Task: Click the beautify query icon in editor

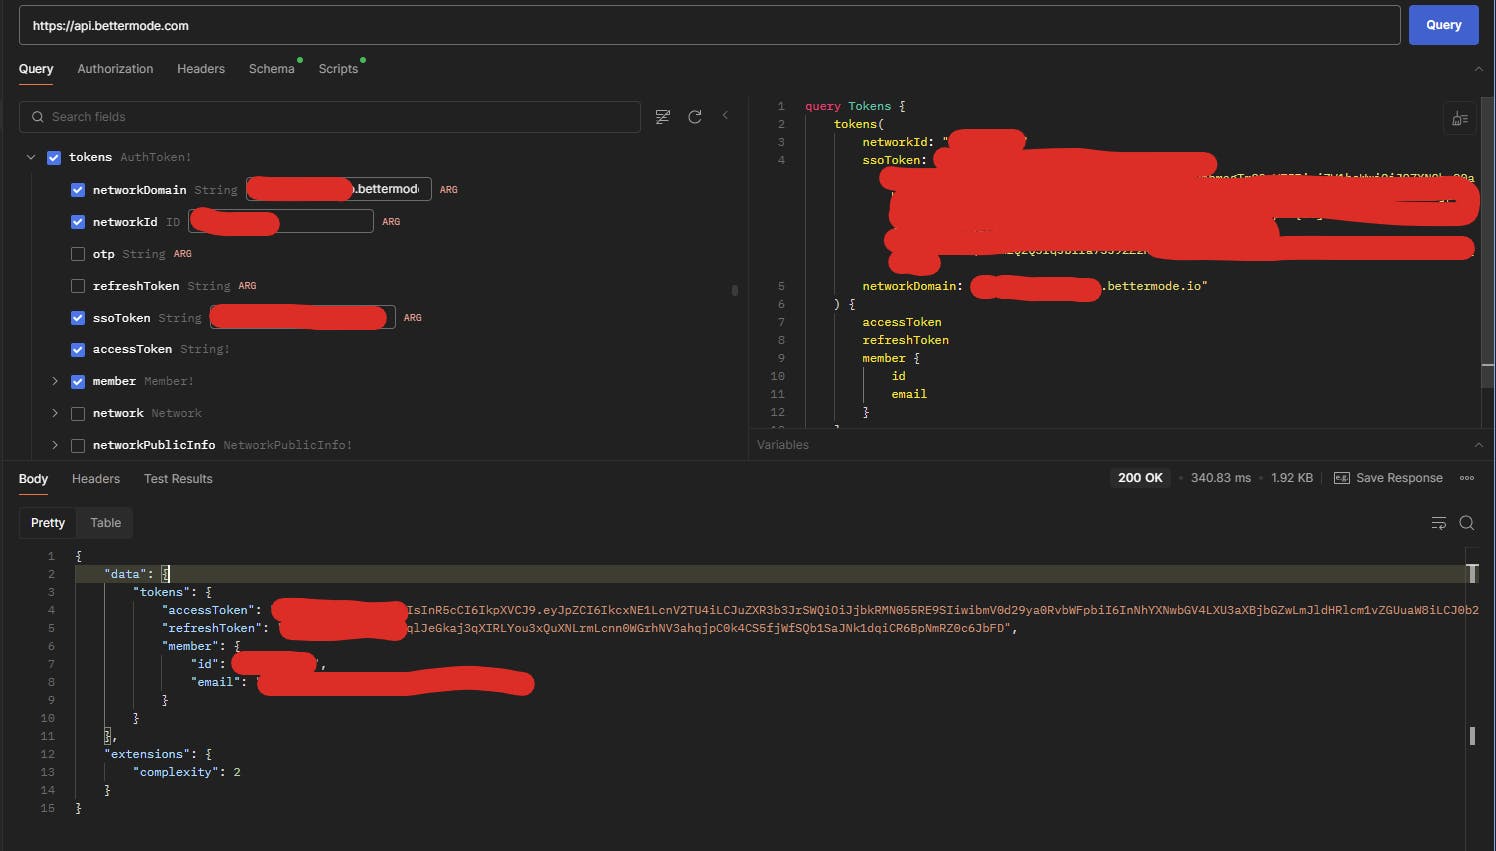Action: [1460, 119]
